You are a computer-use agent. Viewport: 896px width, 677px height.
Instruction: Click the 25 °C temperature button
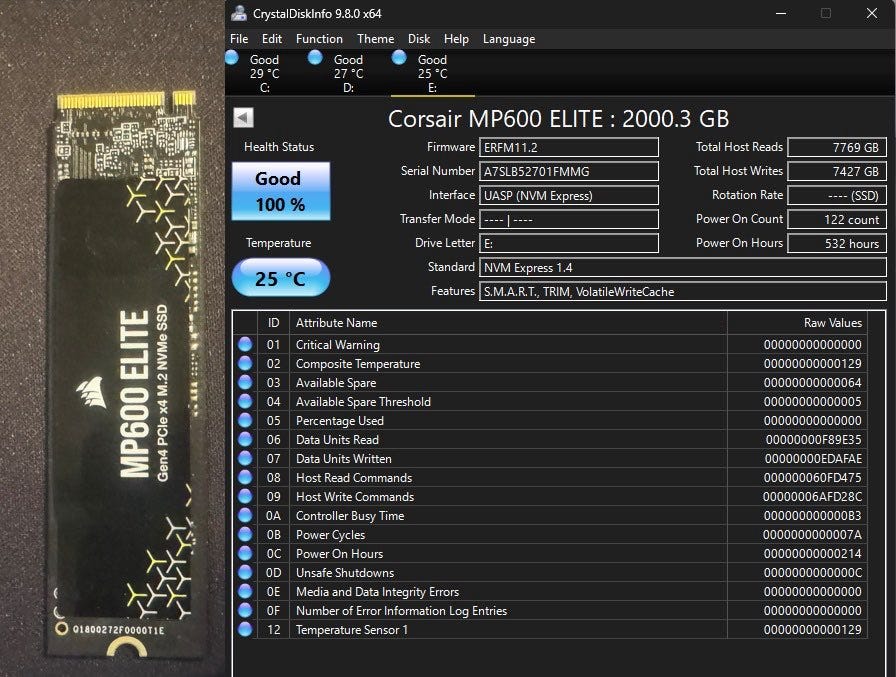tap(281, 278)
